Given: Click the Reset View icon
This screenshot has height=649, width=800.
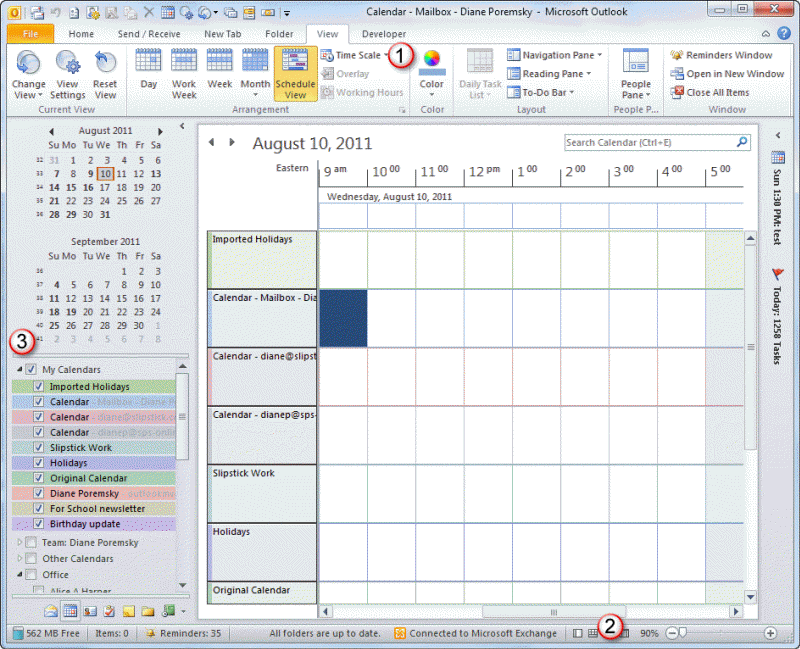Looking at the screenshot, I should tap(105, 62).
